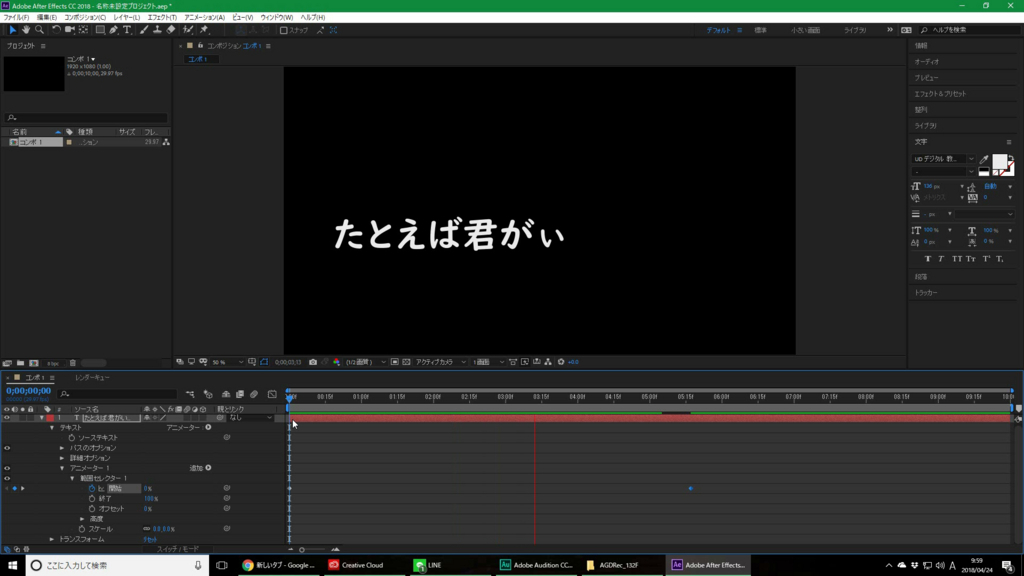Delete selected item with project trash icon
The width and height of the screenshot is (1024, 576).
(73, 363)
